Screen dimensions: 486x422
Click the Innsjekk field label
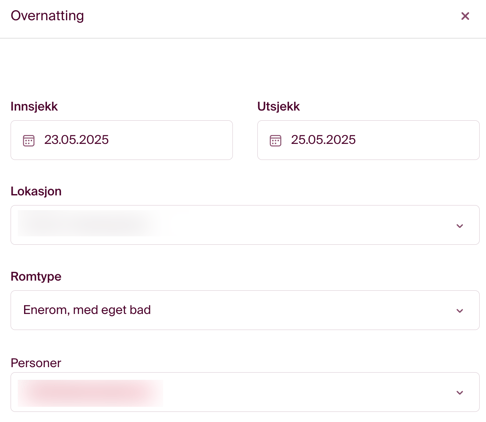(34, 107)
